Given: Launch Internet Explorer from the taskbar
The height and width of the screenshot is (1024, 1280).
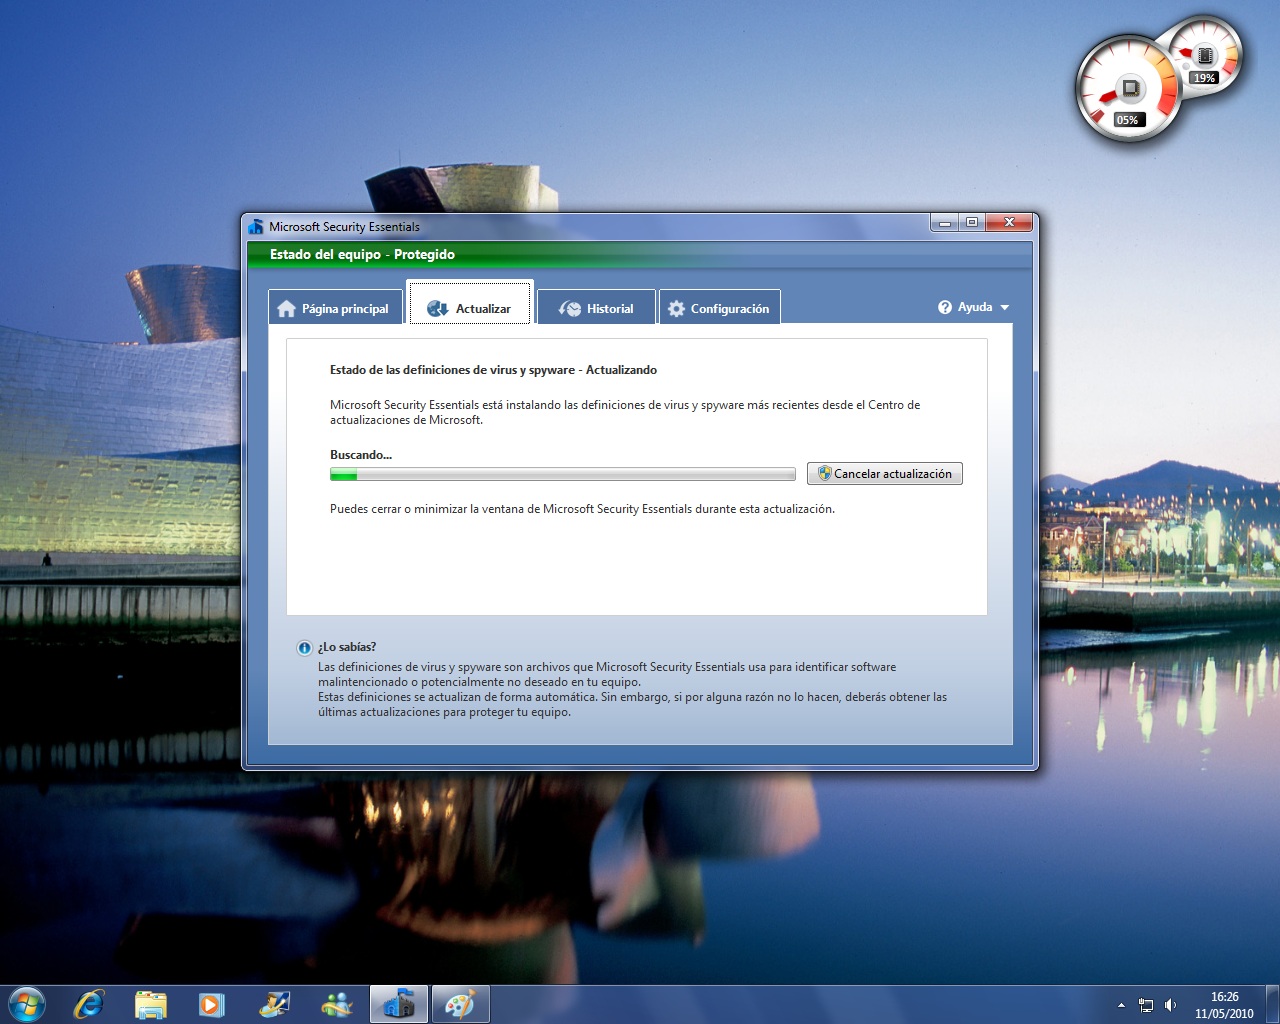Looking at the screenshot, I should [x=89, y=1004].
